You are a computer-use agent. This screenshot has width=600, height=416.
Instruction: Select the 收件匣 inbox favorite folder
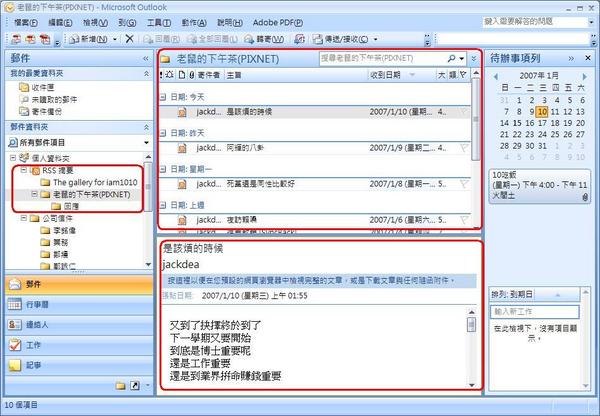(36, 88)
